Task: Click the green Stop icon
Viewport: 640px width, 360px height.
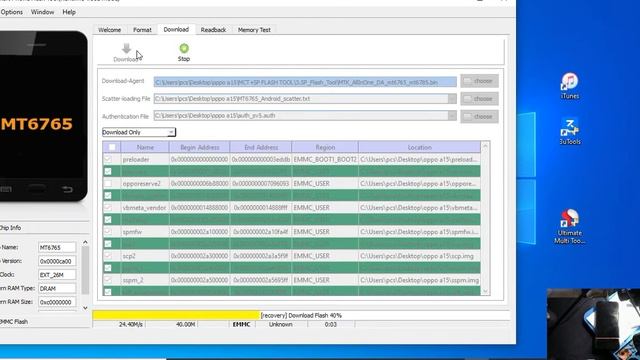Action: point(184,48)
